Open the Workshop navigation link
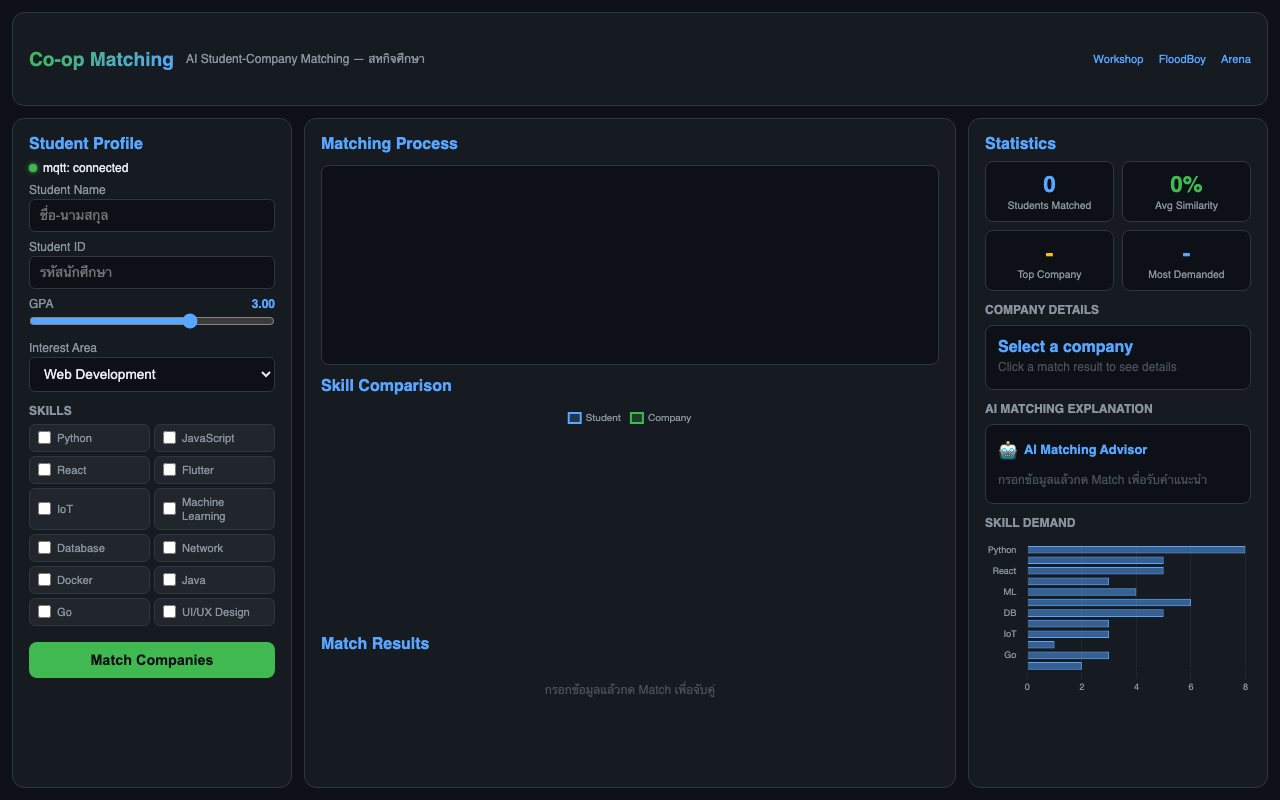The height and width of the screenshot is (800, 1280). [1117, 59]
